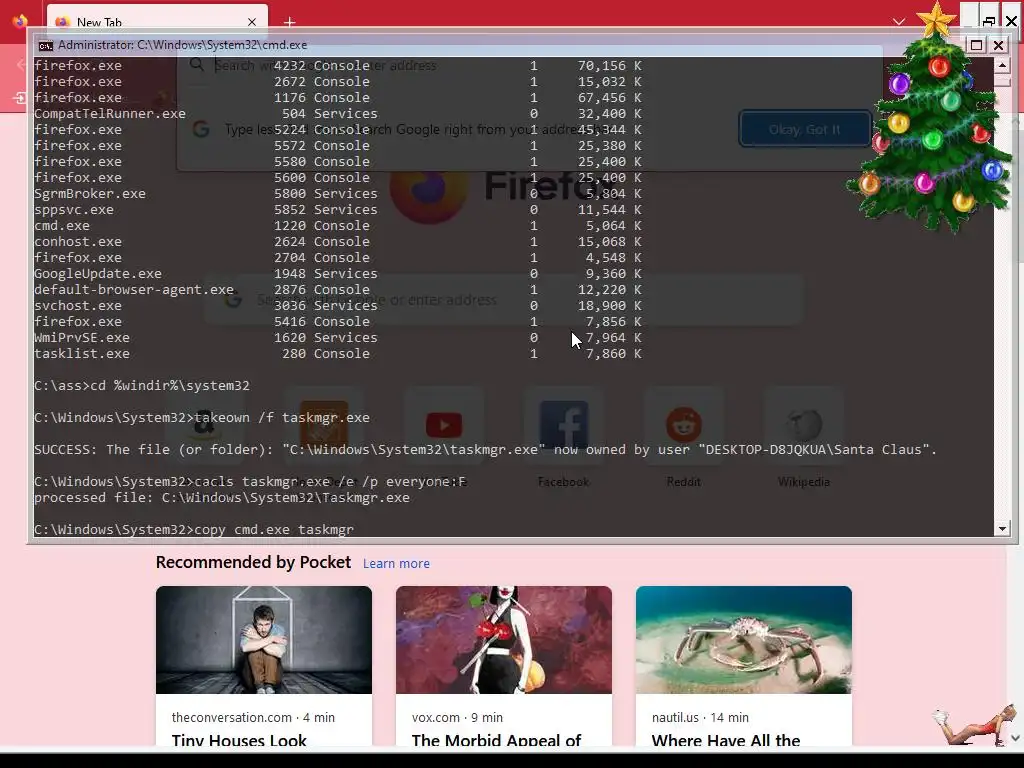Click the cmd scrollbar down arrow
This screenshot has height=768, width=1024.
(x=1002, y=529)
